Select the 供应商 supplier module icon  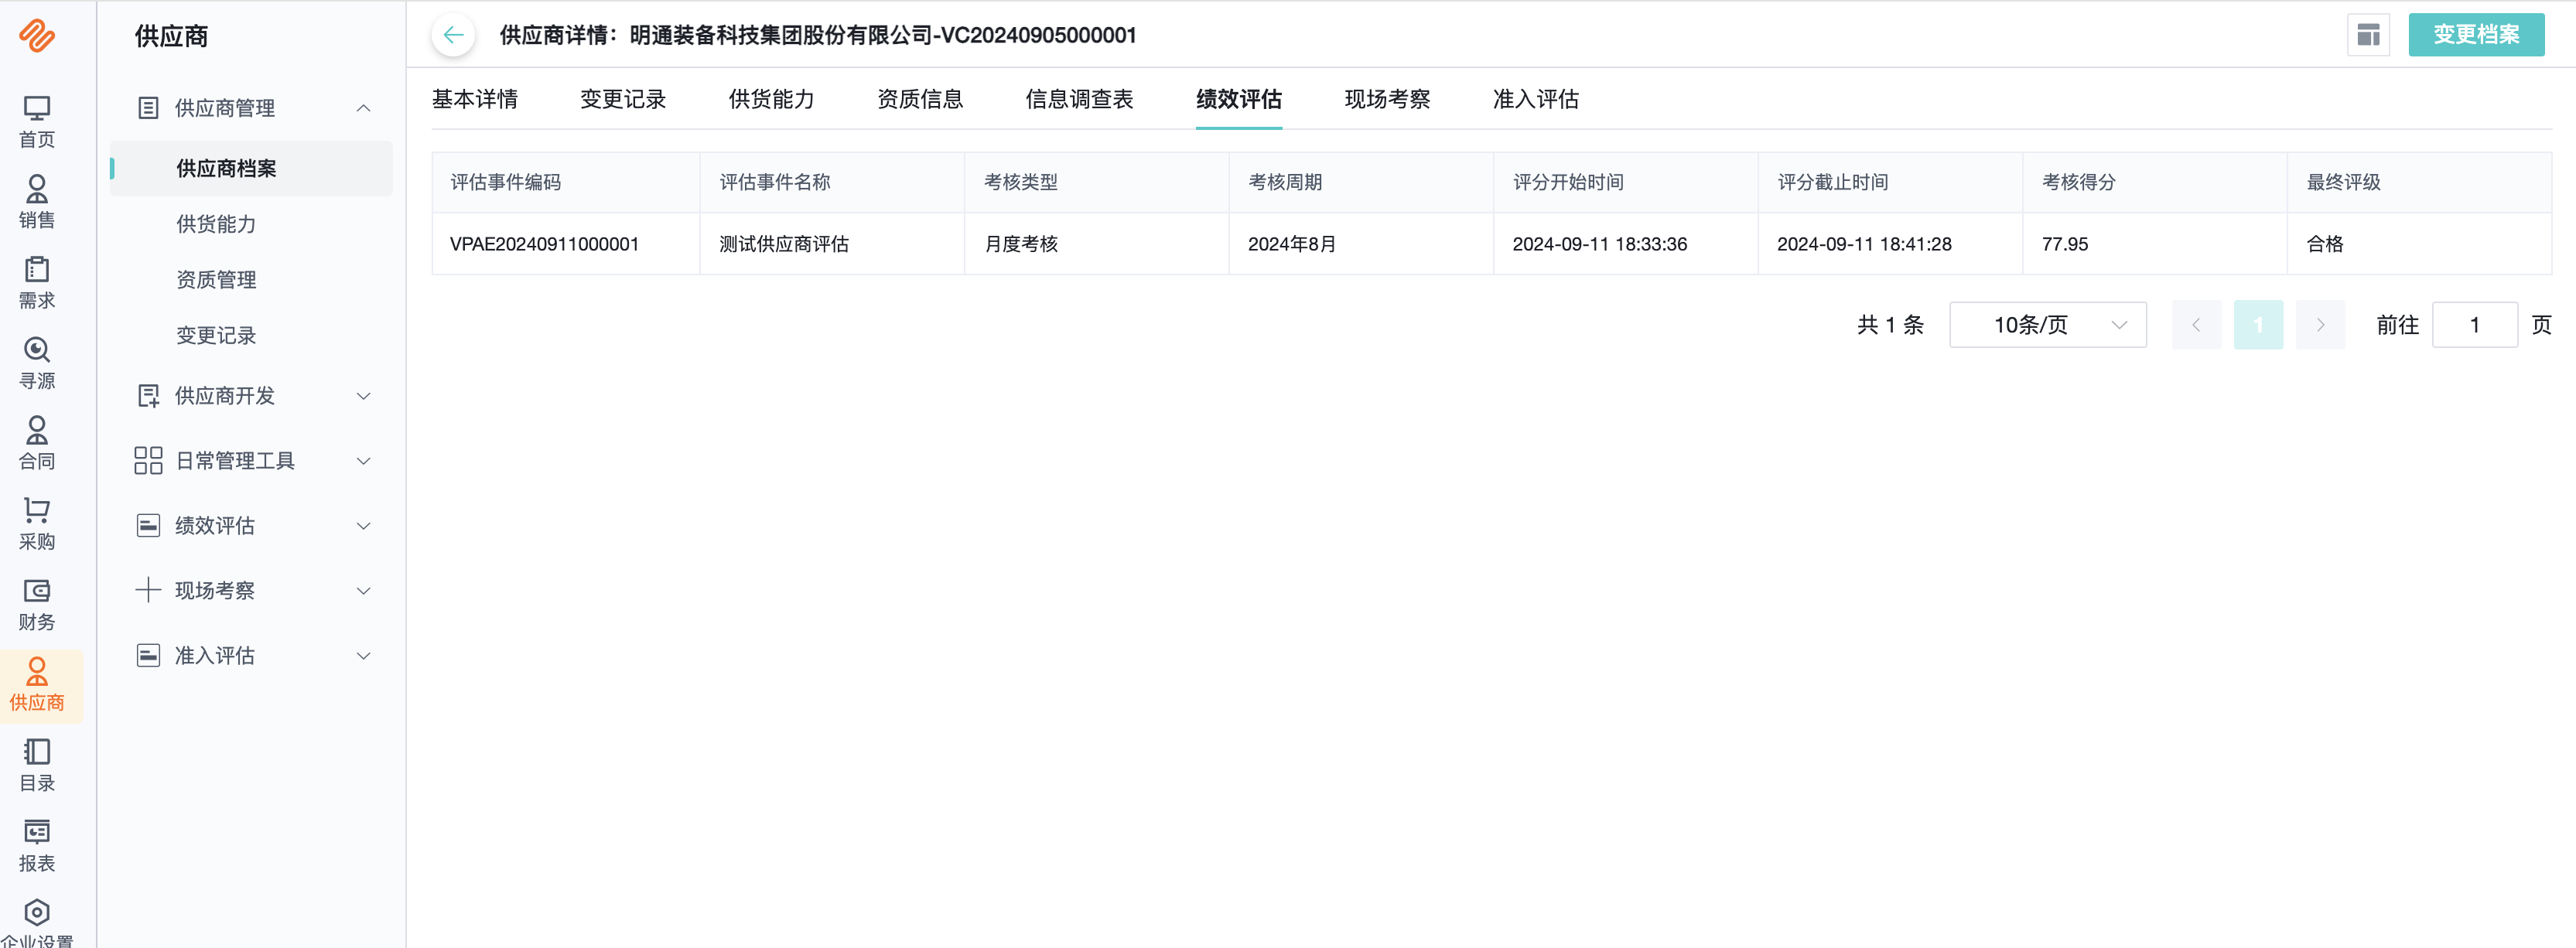coord(37,686)
